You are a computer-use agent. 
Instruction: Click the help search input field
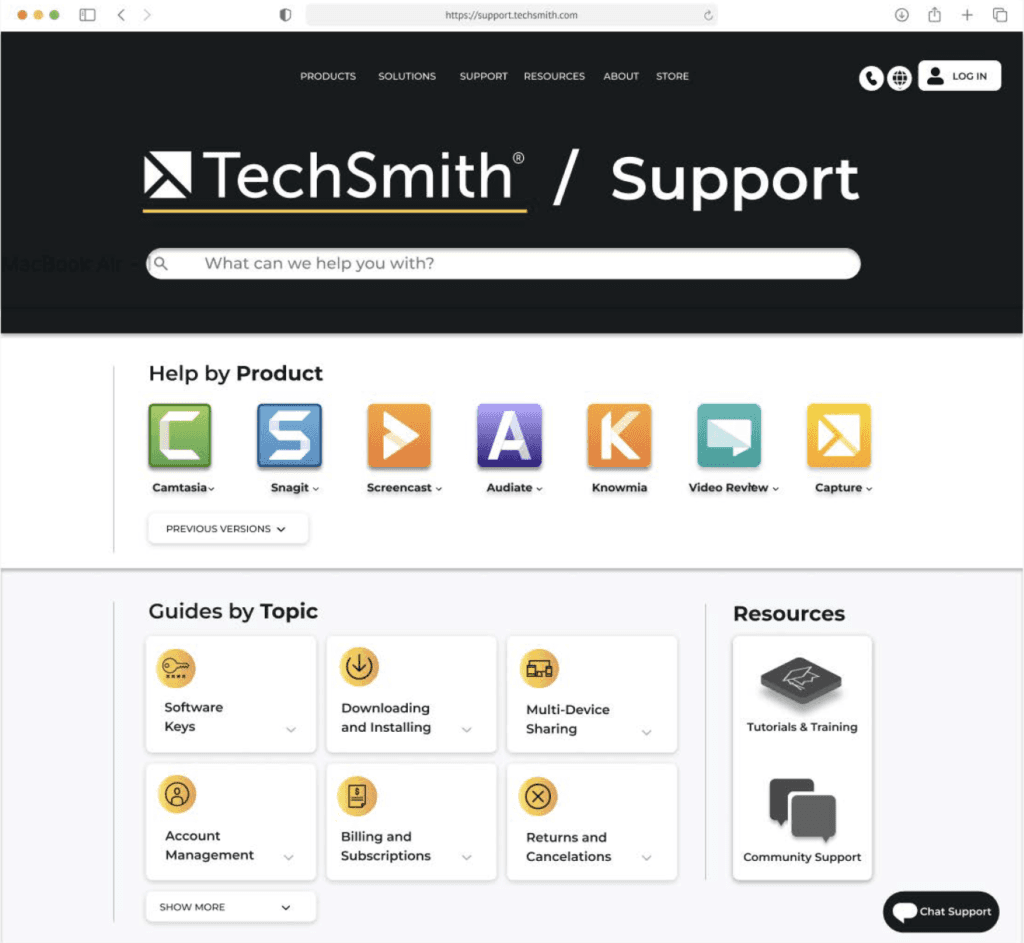pos(504,264)
